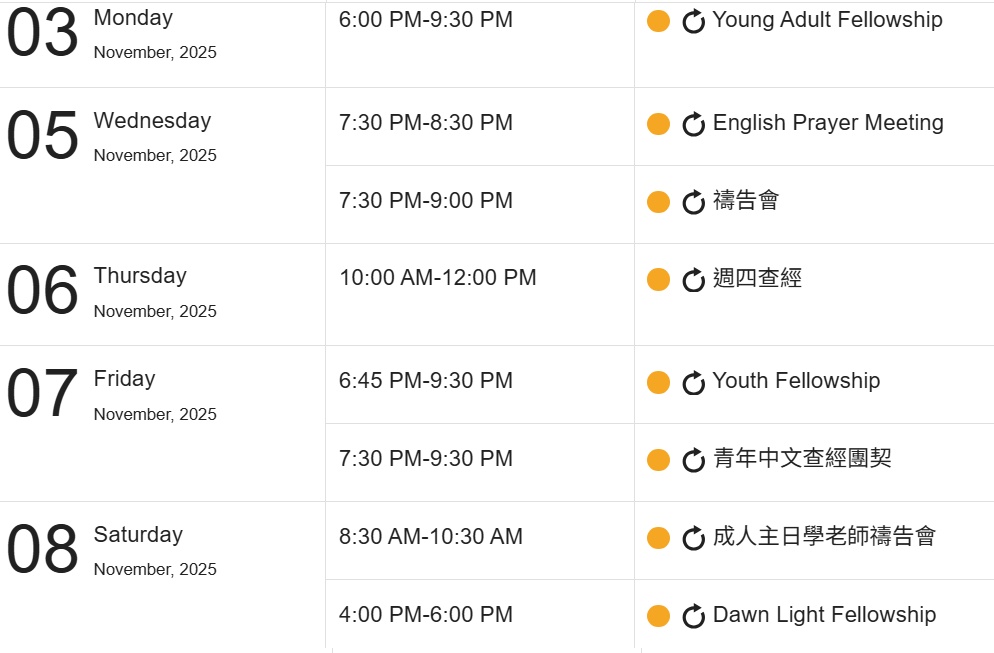Screen dimensions: 994x653
Task: Click orange dot for Young Adult Fellowship
Action: 658,21
